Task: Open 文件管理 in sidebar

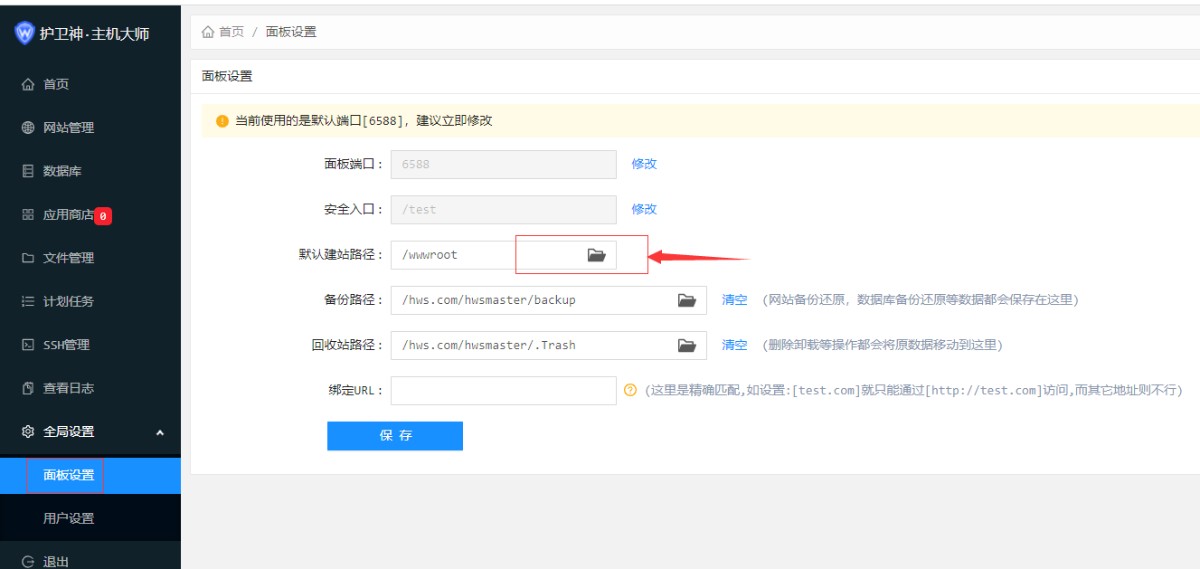Action: click(x=68, y=258)
